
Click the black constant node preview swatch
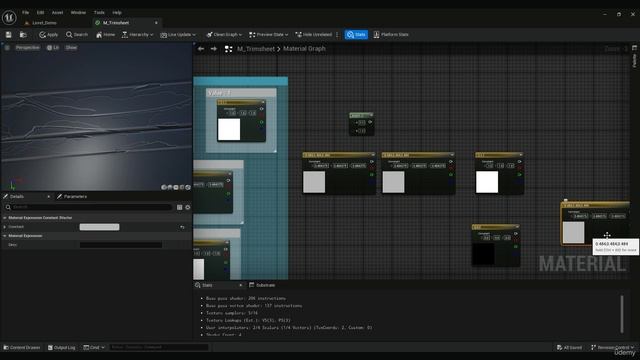pyautogui.click(x=483, y=253)
